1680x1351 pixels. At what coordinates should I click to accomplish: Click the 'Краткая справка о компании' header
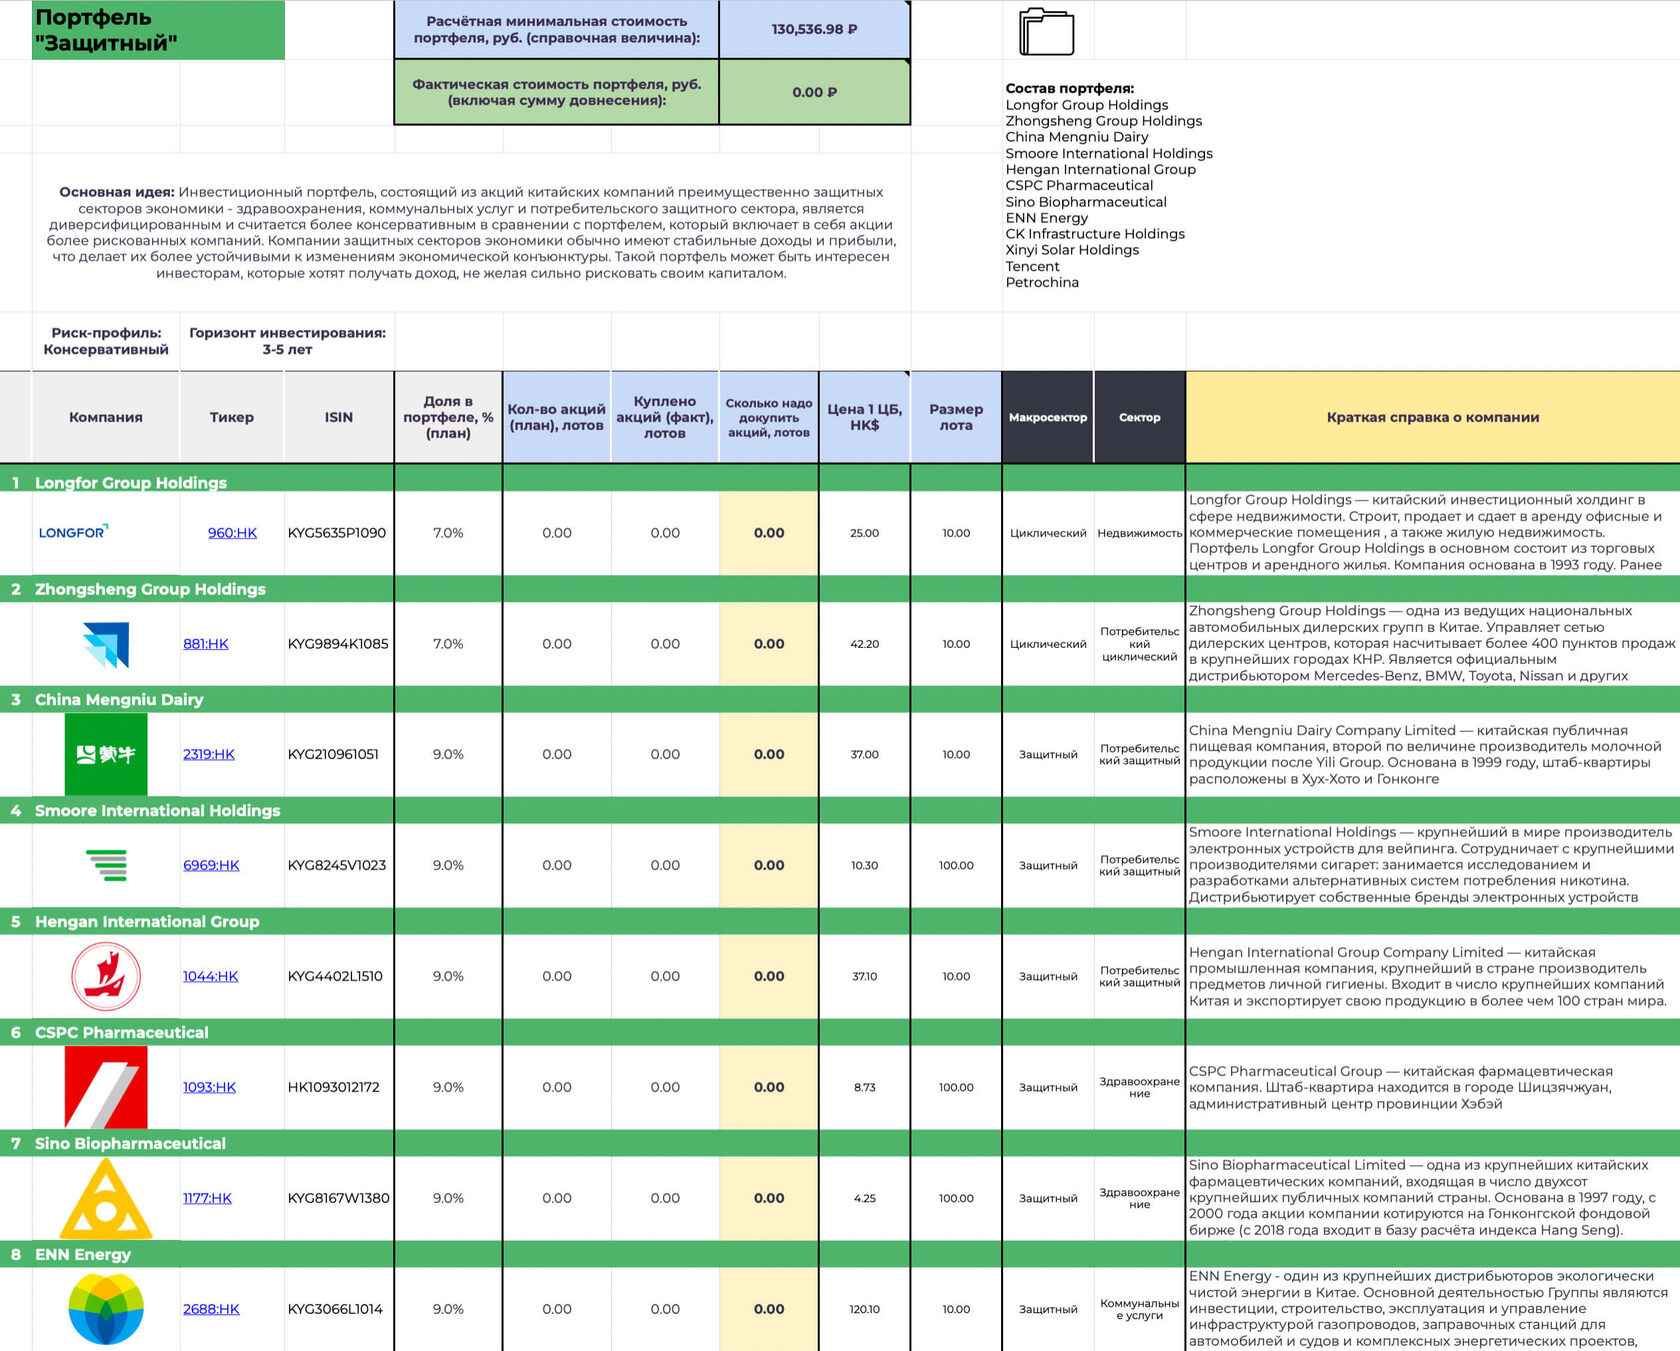pyautogui.click(x=1433, y=417)
